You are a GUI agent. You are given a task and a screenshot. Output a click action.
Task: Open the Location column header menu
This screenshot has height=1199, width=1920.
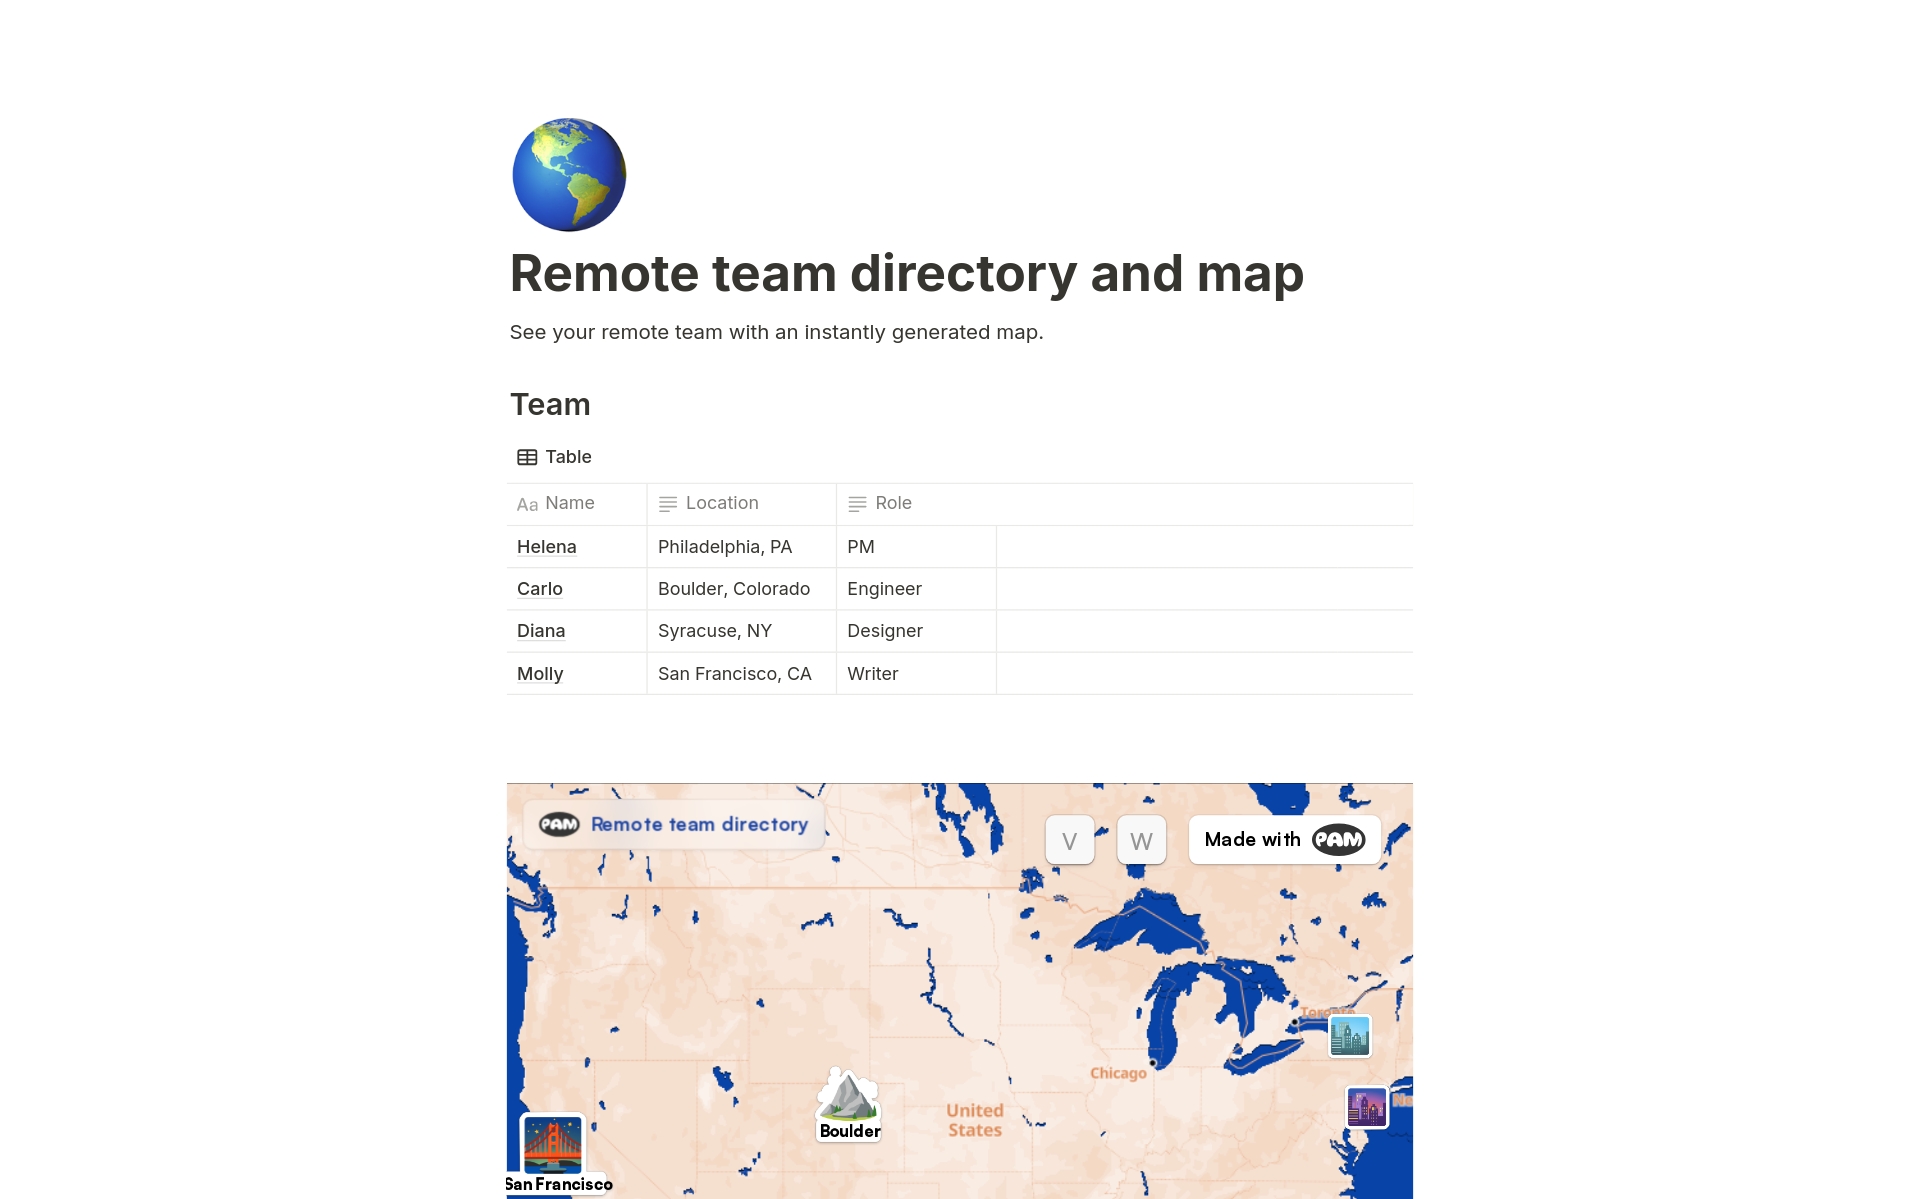pos(721,503)
